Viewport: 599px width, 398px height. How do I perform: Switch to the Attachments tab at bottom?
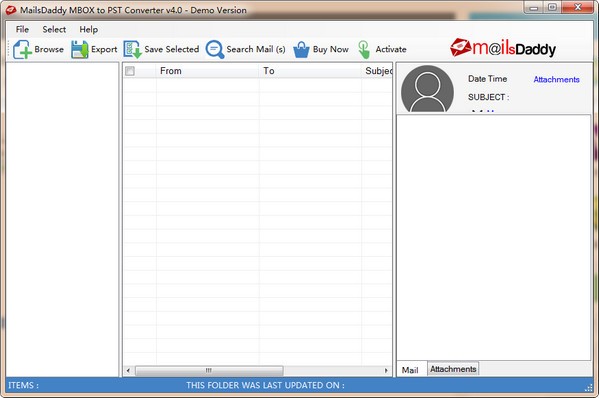453,369
